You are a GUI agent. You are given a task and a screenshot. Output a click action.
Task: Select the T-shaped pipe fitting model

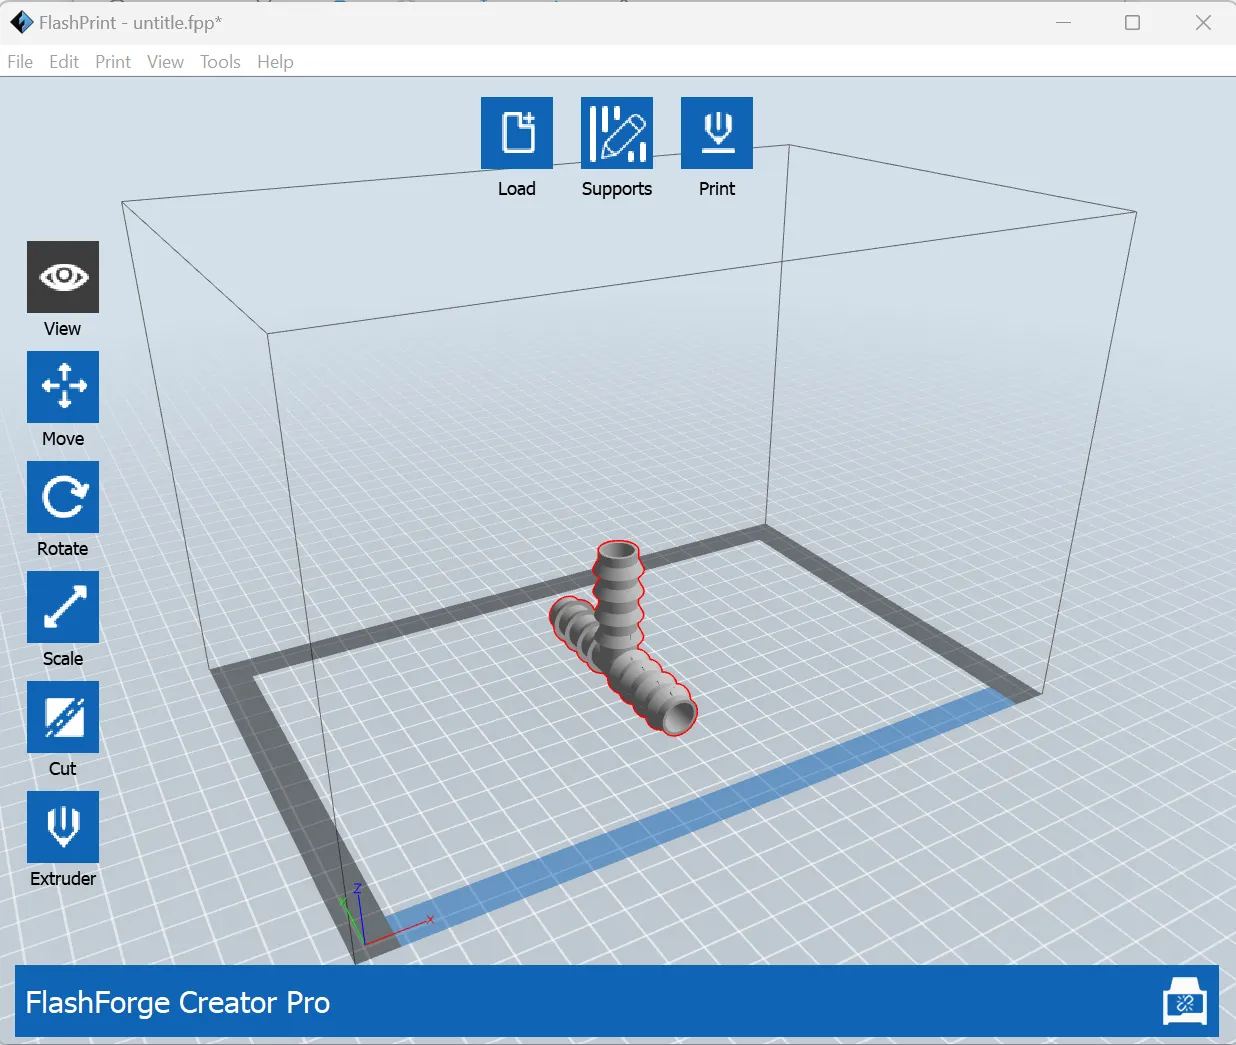point(622,640)
